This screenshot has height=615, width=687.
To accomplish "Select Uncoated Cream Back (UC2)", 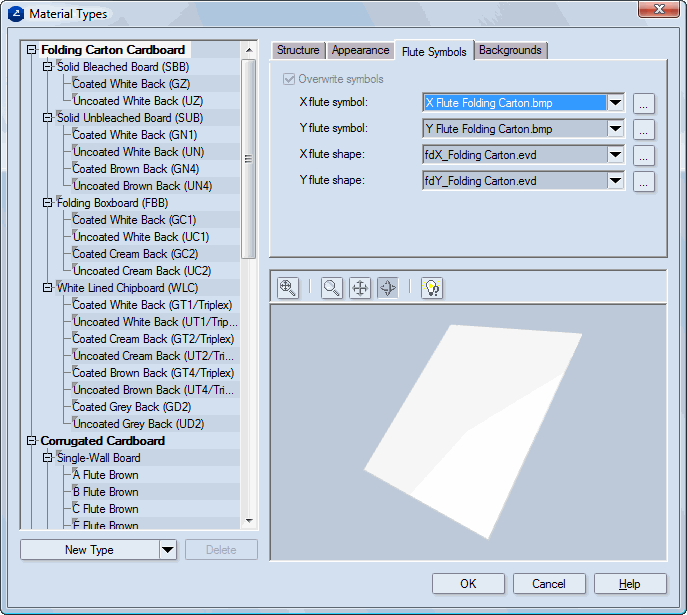I will pyautogui.click(x=142, y=271).
